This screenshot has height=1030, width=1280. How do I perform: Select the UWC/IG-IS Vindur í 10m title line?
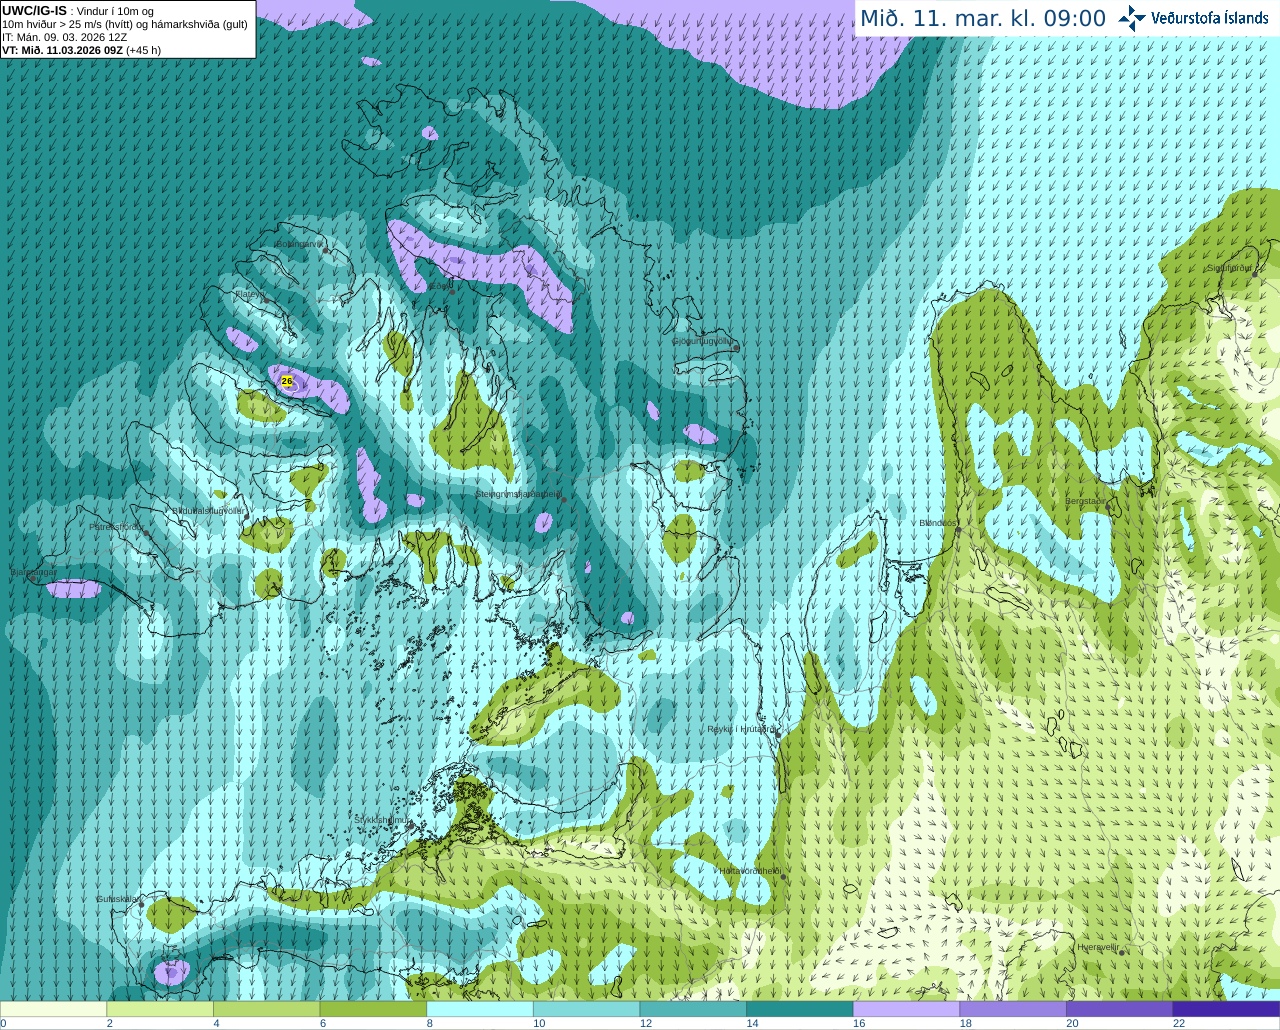pyautogui.click(x=78, y=11)
